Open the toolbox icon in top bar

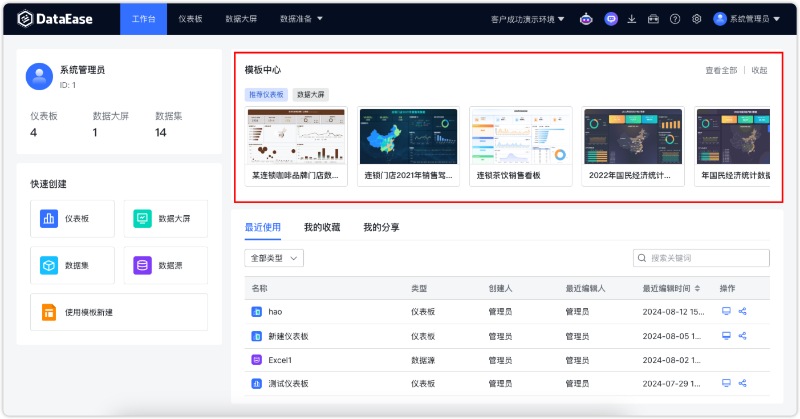tap(653, 19)
